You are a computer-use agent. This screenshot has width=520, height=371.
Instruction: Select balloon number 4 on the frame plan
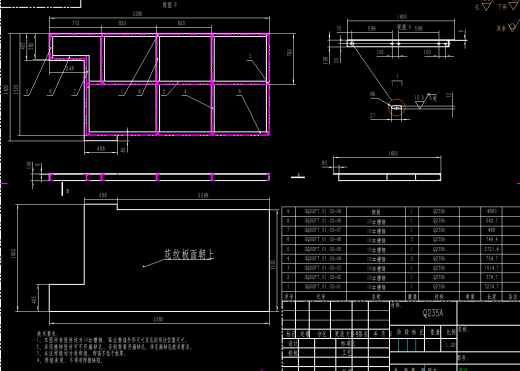[x=185, y=92]
